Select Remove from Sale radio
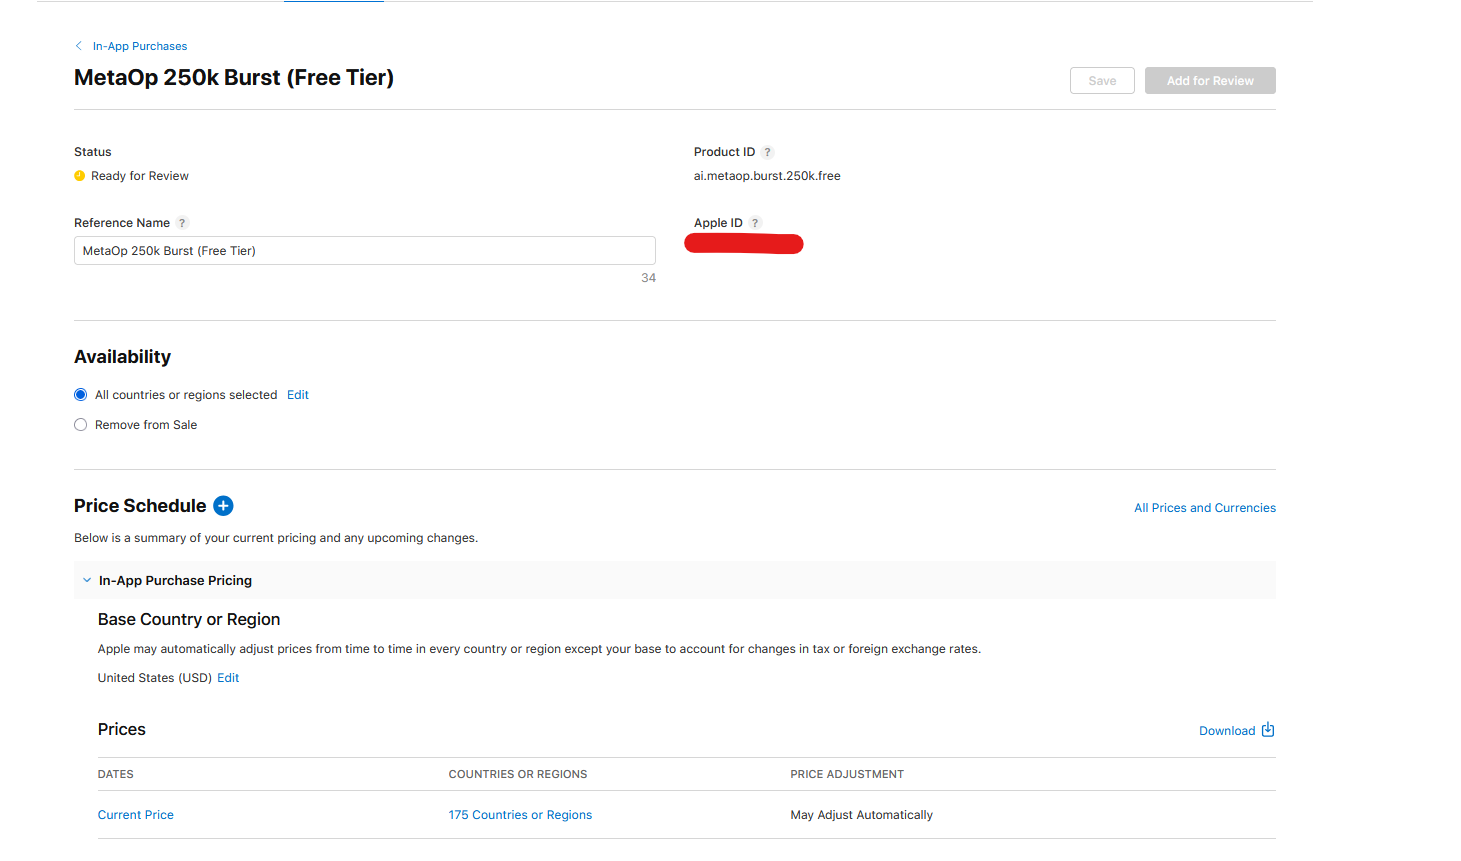1461x861 pixels. click(x=81, y=425)
